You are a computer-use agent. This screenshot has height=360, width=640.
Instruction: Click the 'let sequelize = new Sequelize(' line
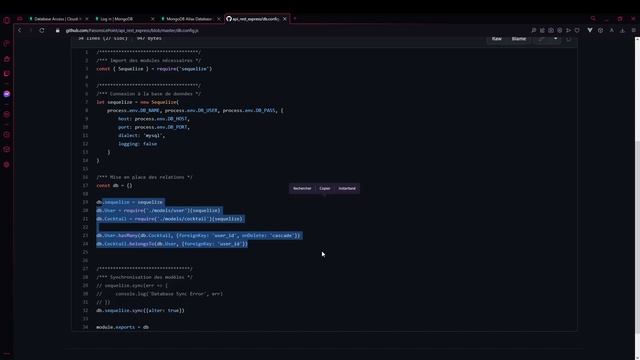(138, 102)
